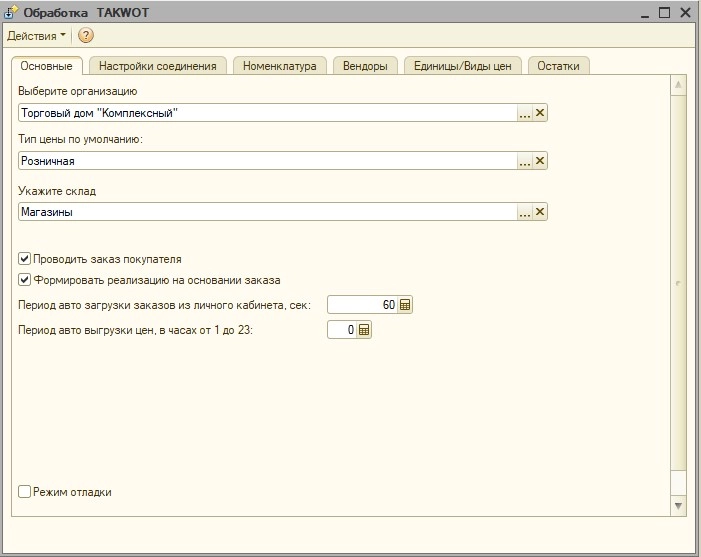Image resolution: width=701 pixels, height=557 pixels.
Task: Open calculator for price upload period
Action: coord(364,330)
